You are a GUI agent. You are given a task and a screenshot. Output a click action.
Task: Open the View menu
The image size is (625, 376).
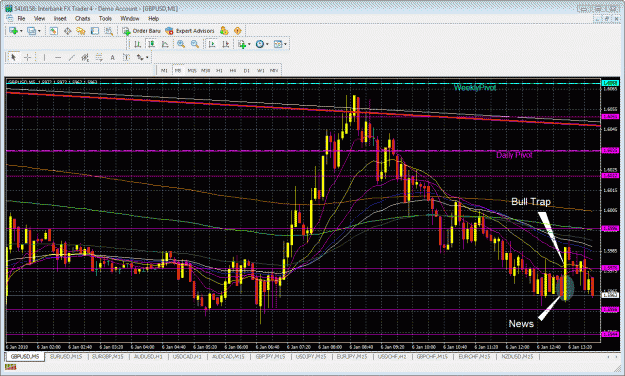(x=39, y=18)
